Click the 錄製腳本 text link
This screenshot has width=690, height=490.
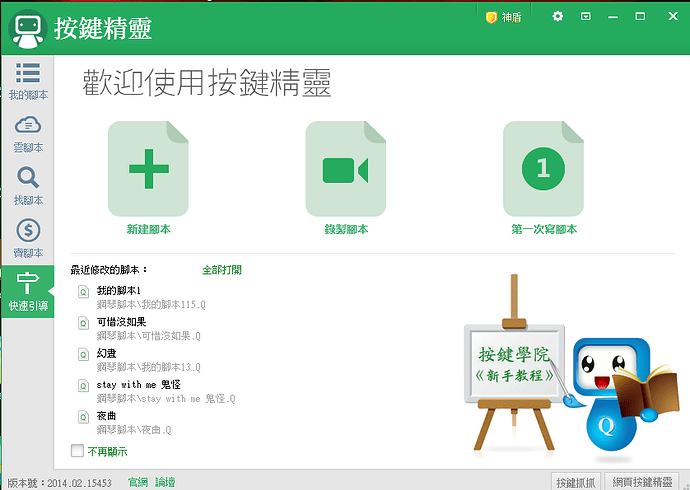pyautogui.click(x=346, y=229)
